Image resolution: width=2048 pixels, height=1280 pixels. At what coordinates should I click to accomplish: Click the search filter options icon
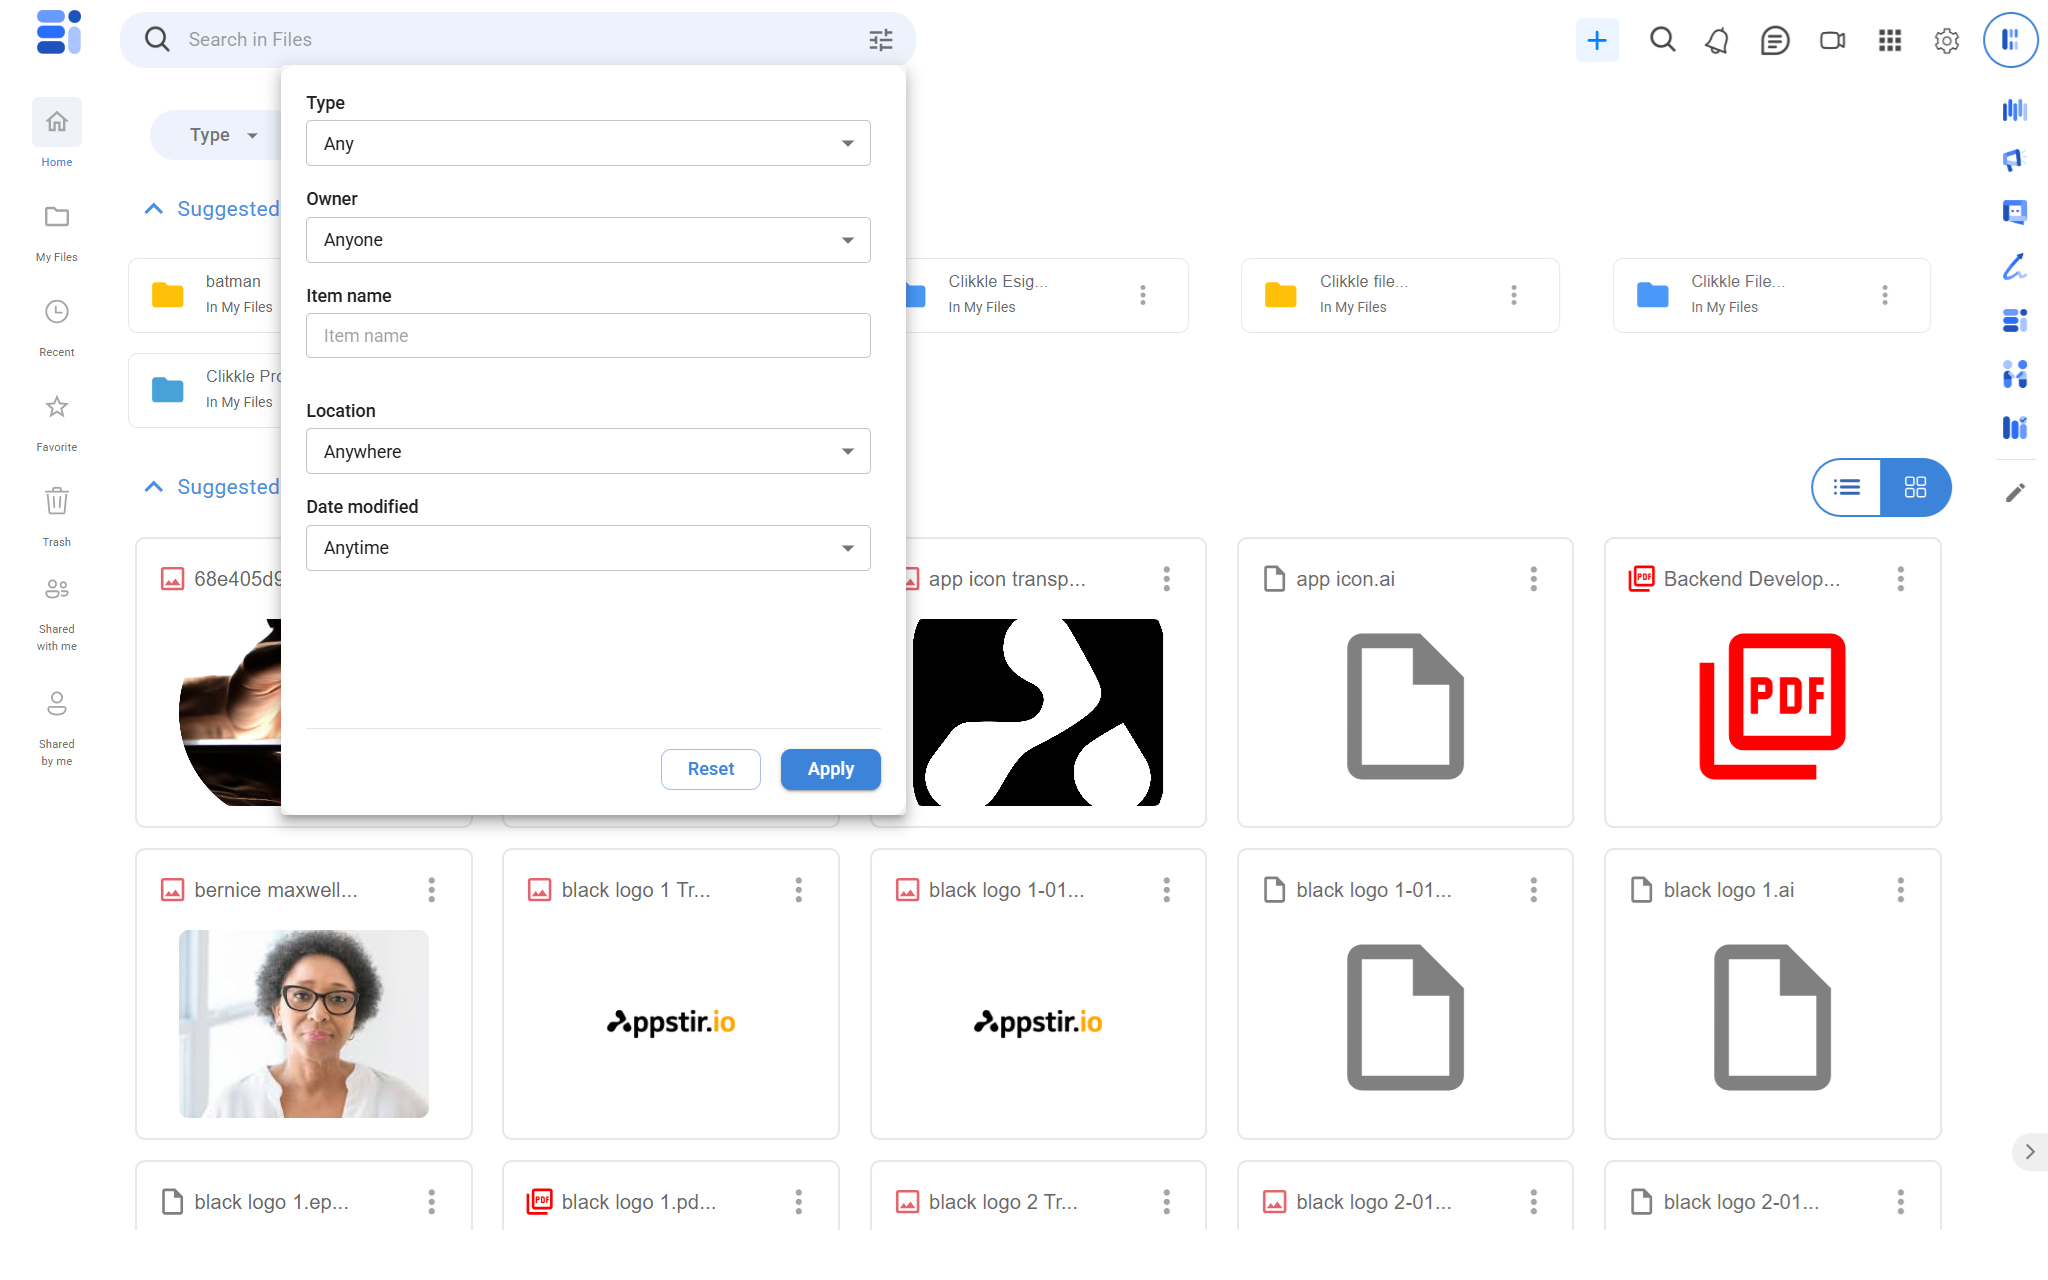click(x=880, y=40)
